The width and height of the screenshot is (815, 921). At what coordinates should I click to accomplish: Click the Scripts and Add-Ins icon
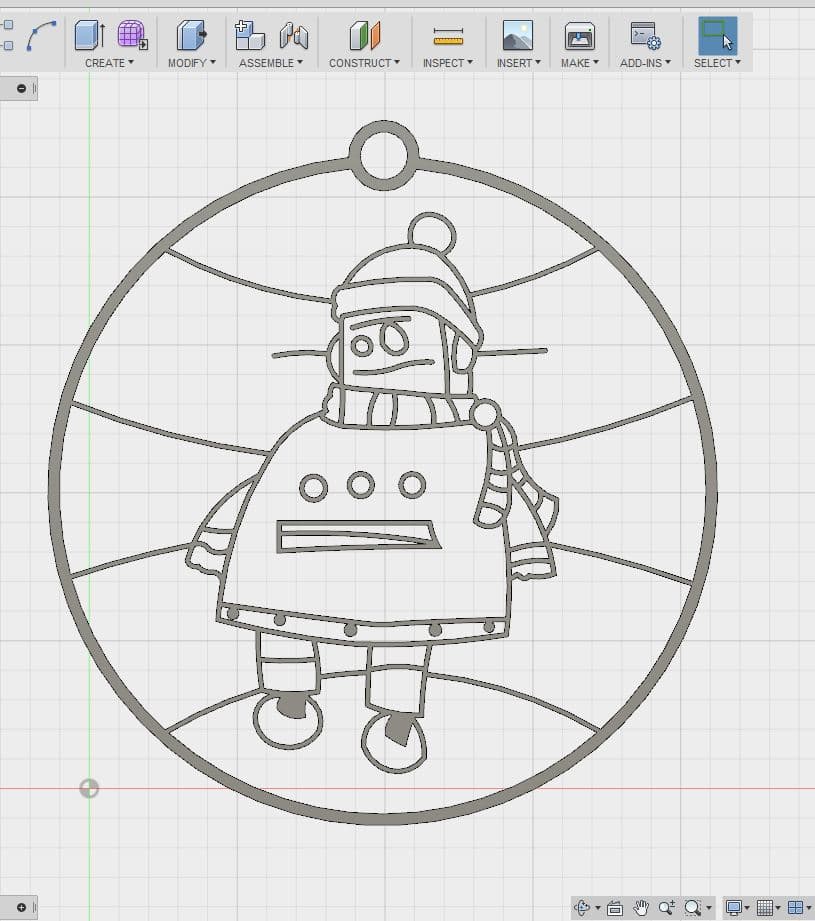coord(644,36)
